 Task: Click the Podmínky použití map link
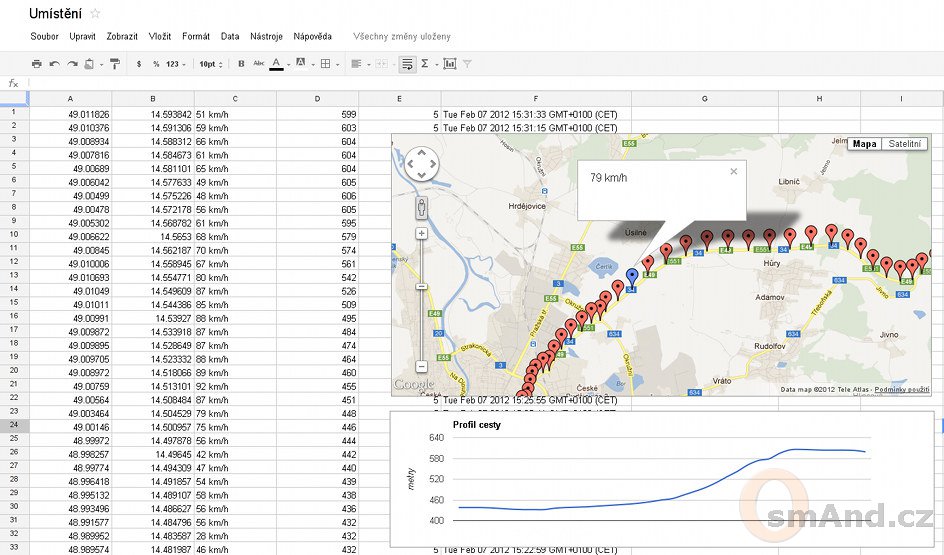(x=902, y=389)
